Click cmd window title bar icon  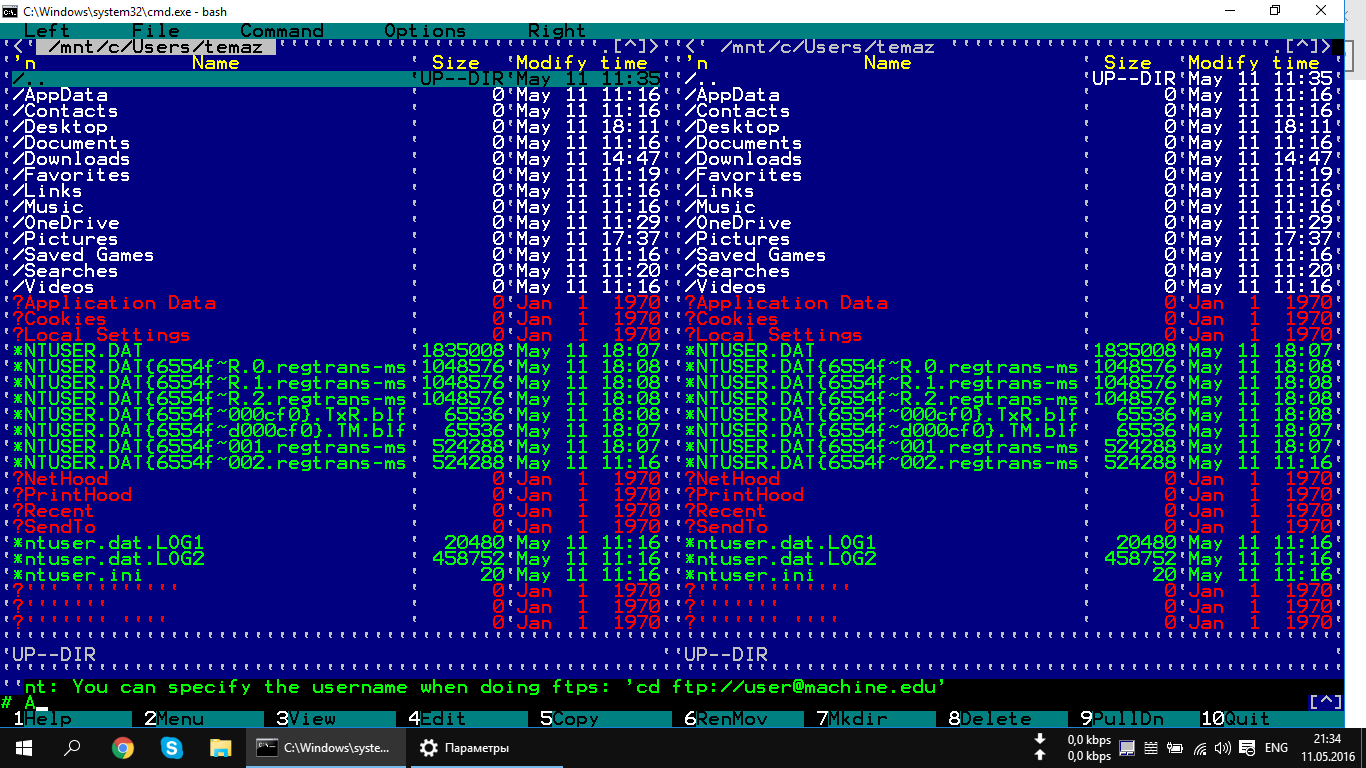pyautogui.click(x=11, y=10)
